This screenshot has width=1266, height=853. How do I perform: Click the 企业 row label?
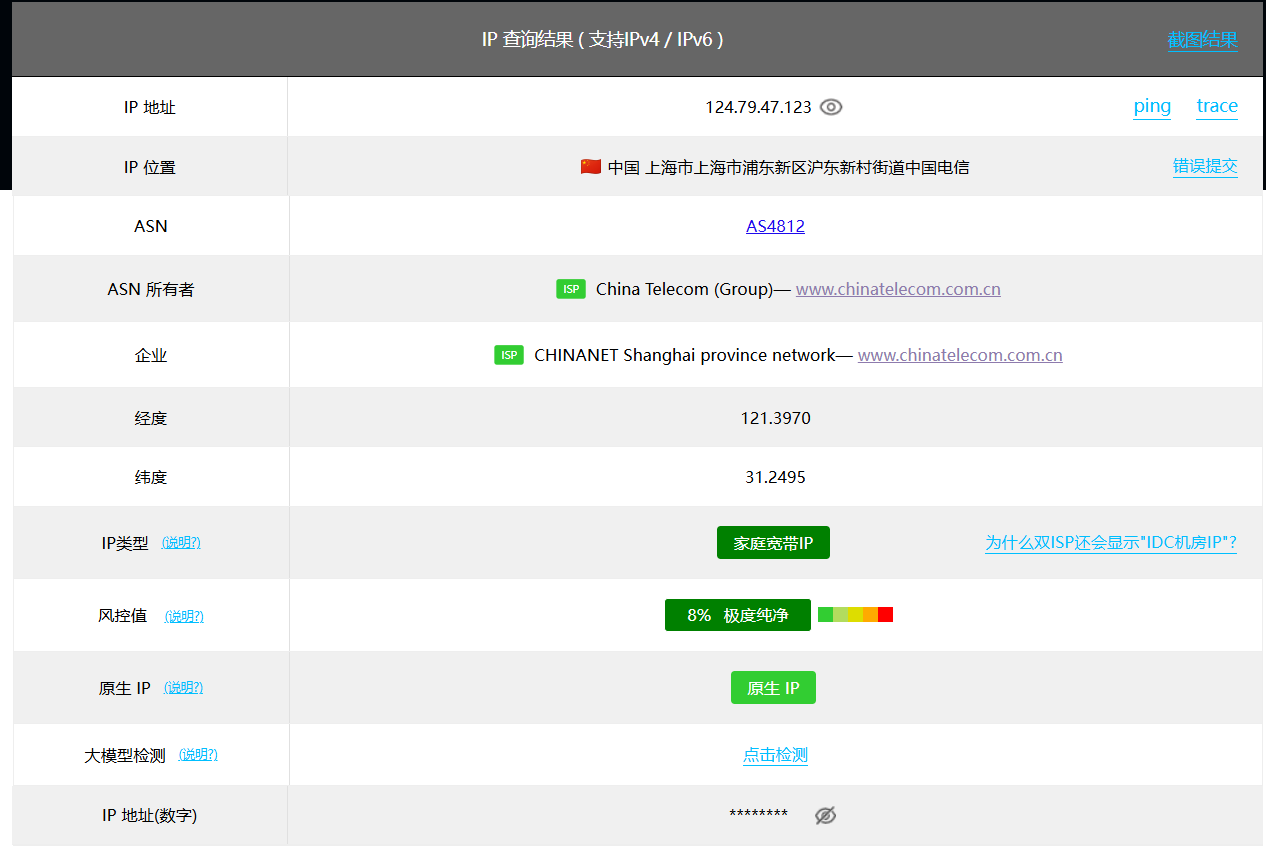tap(151, 355)
